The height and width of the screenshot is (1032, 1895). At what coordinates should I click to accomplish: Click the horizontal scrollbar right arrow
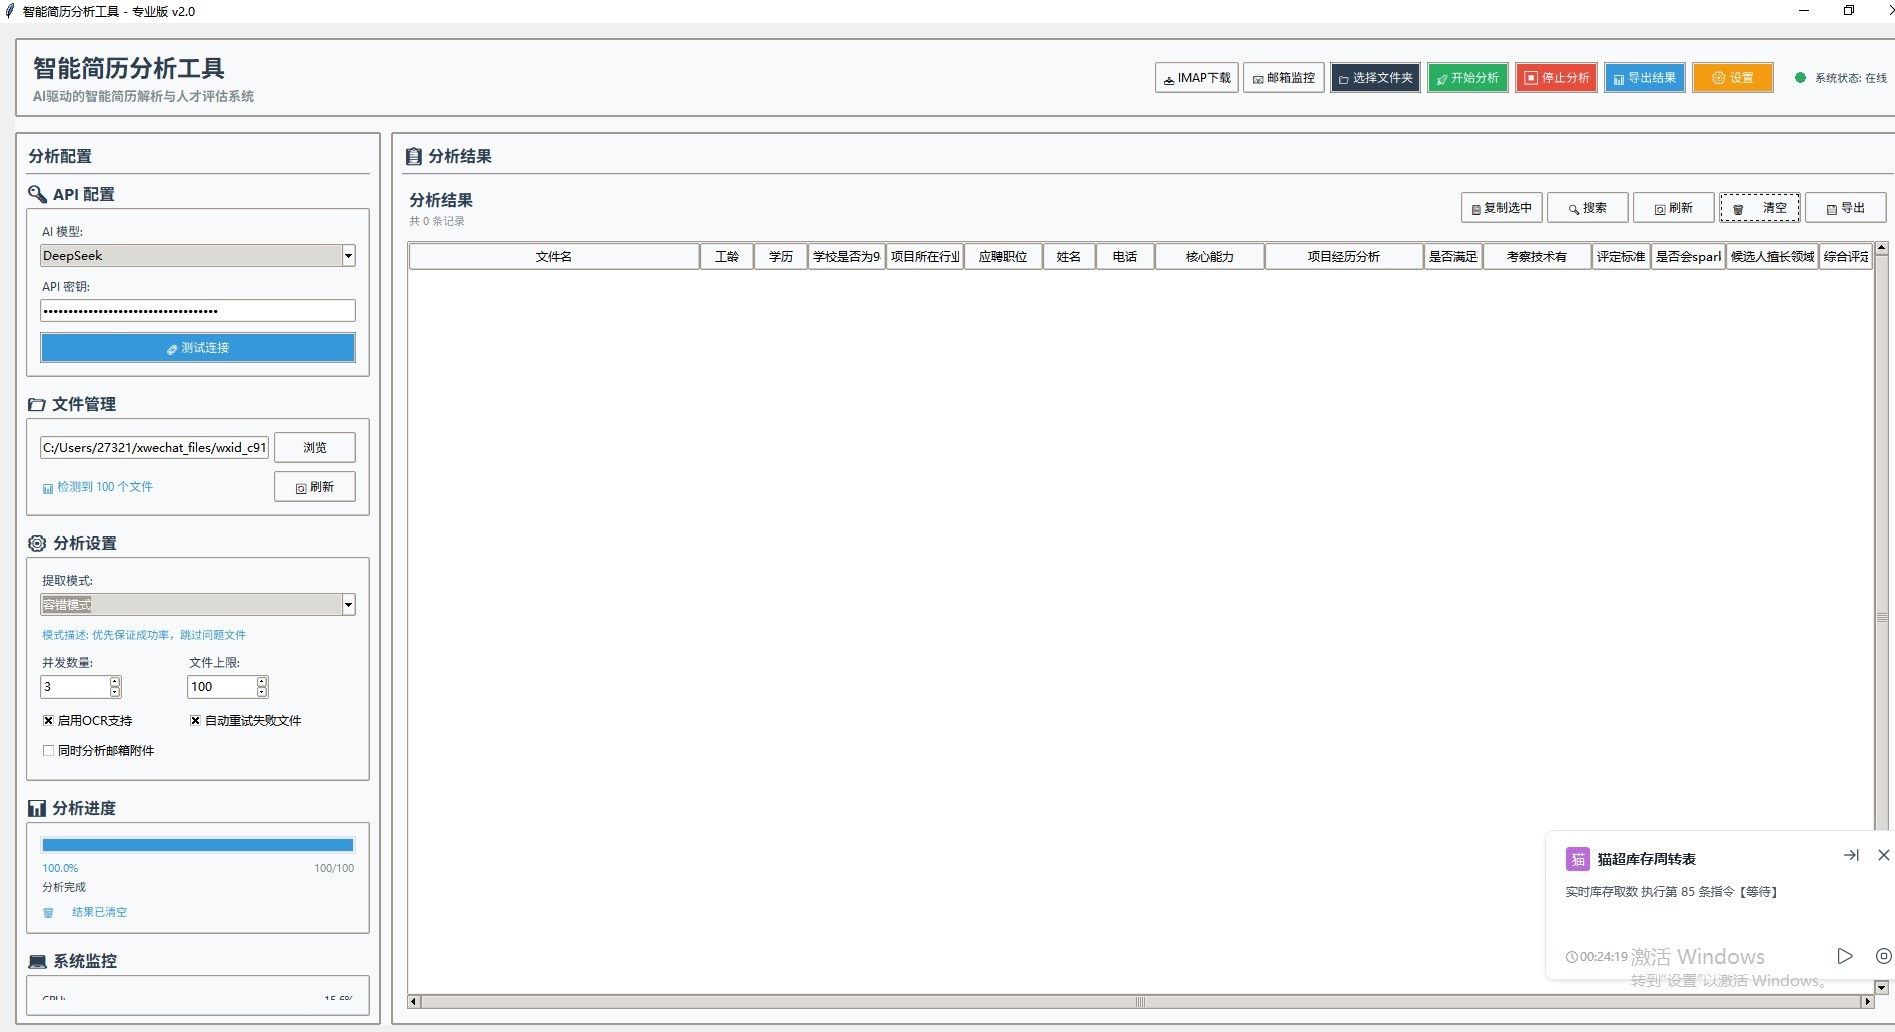coord(1866,1001)
